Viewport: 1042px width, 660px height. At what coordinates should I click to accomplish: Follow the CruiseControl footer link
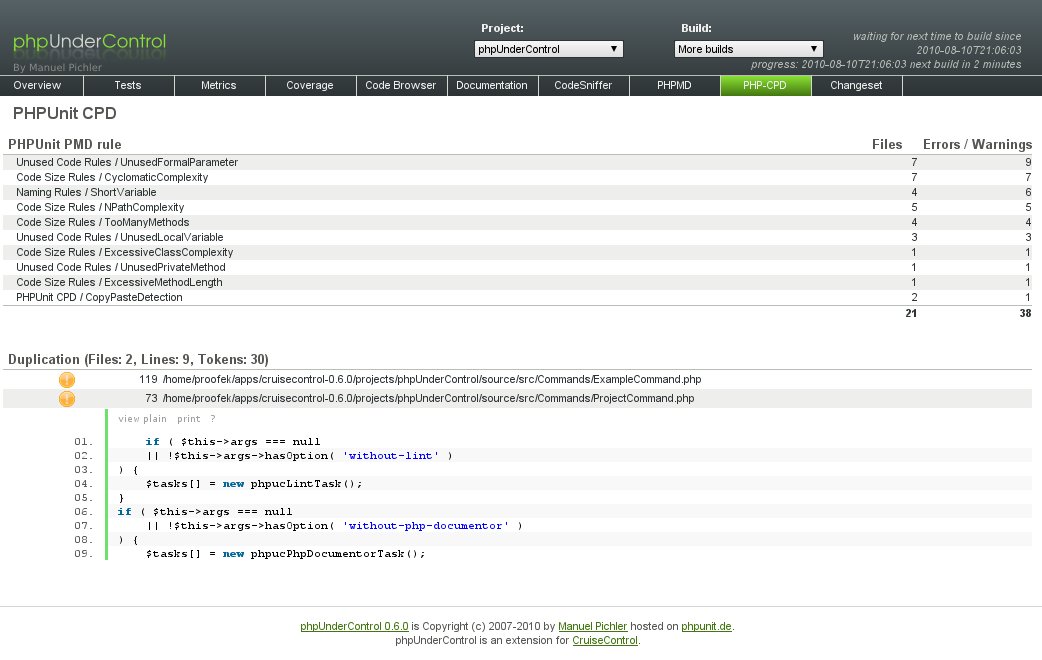(605, 640)
